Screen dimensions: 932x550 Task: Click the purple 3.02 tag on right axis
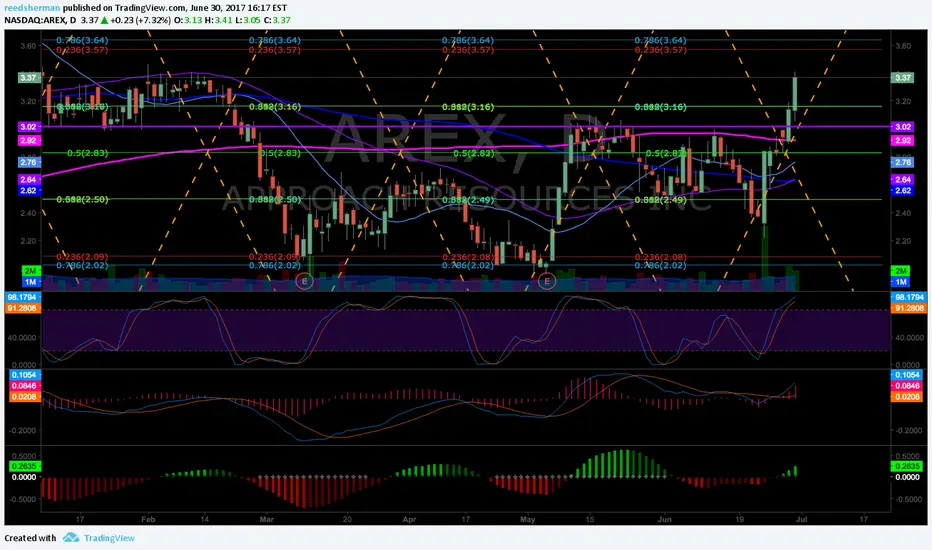click(x=903, y=127)
